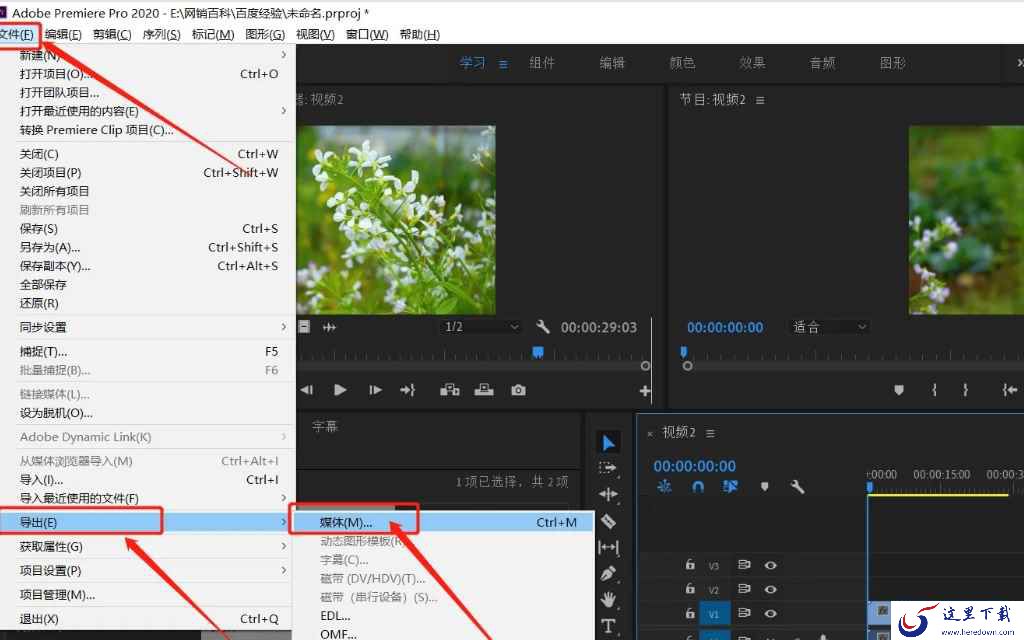Select the Ripple Edit tool
Viewport: 1024px width, 640px height.
608,494
